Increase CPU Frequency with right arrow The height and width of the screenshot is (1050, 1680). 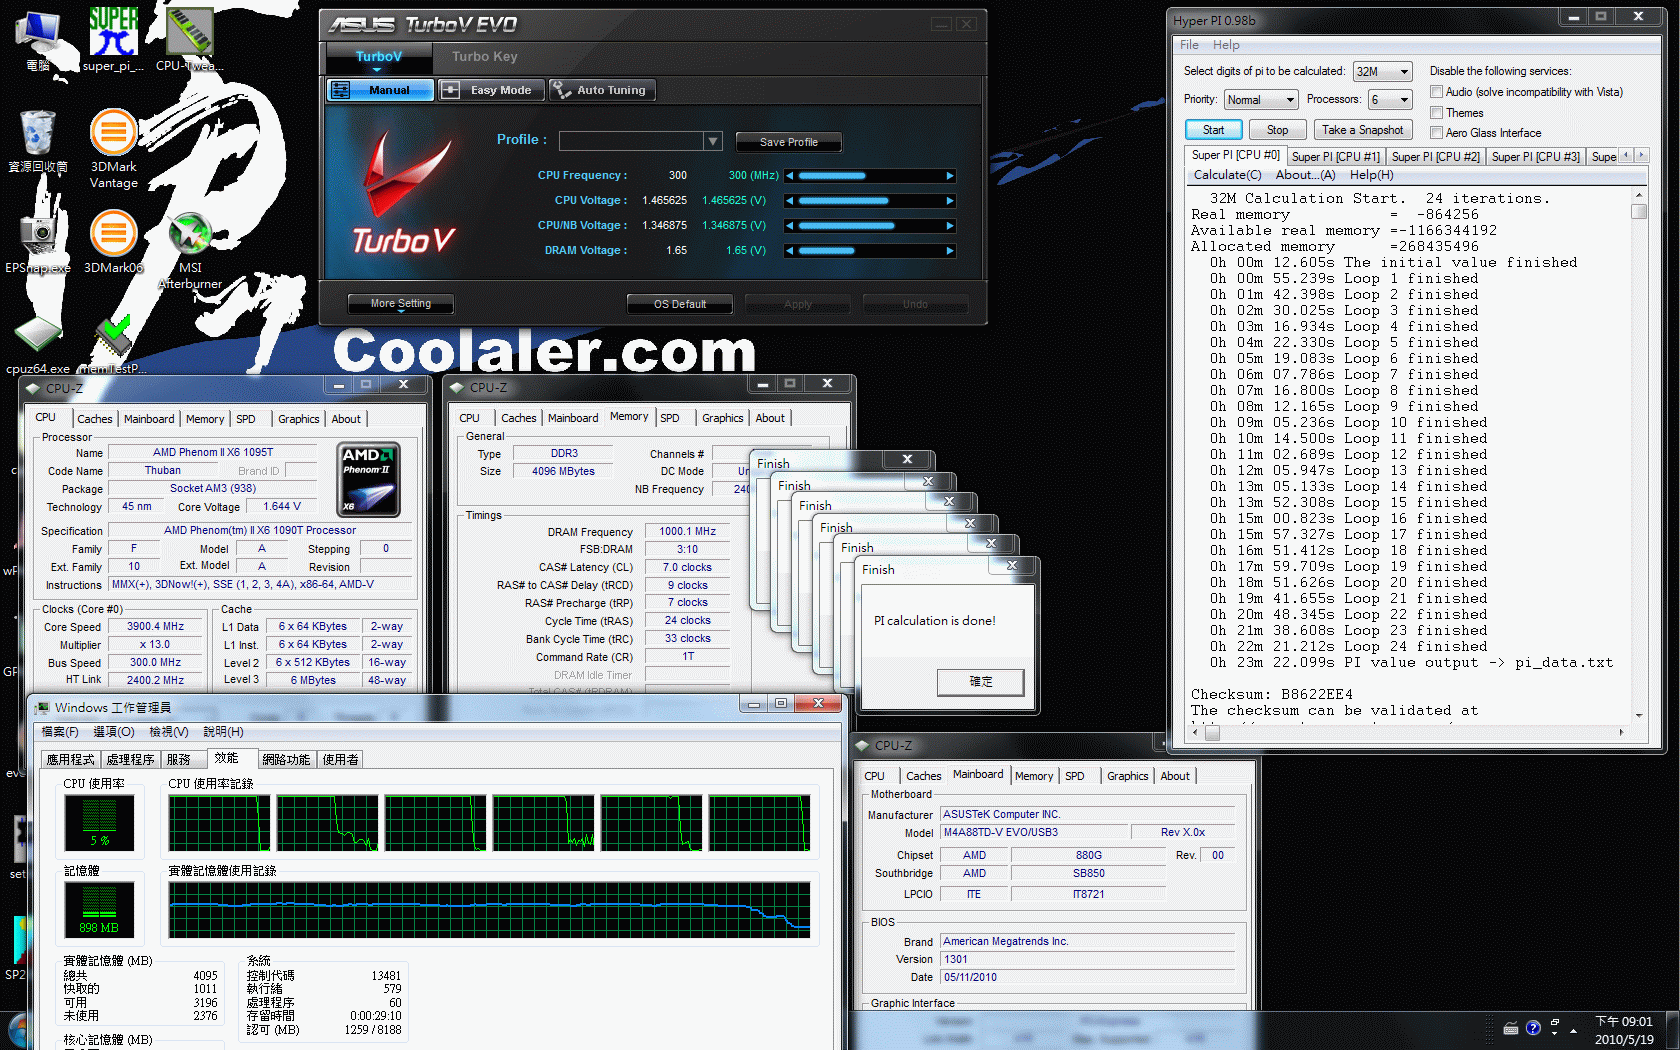950,176
